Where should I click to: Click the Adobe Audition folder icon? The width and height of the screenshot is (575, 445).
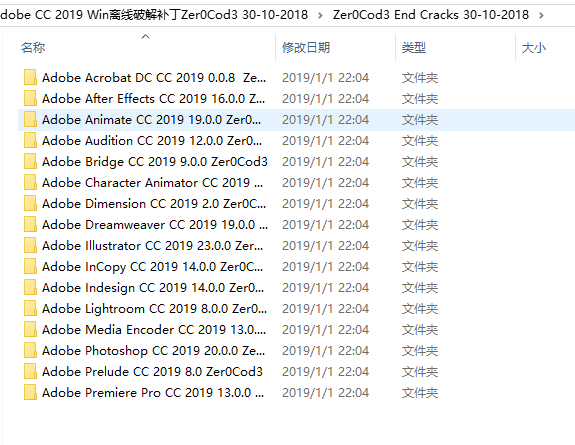30,141
